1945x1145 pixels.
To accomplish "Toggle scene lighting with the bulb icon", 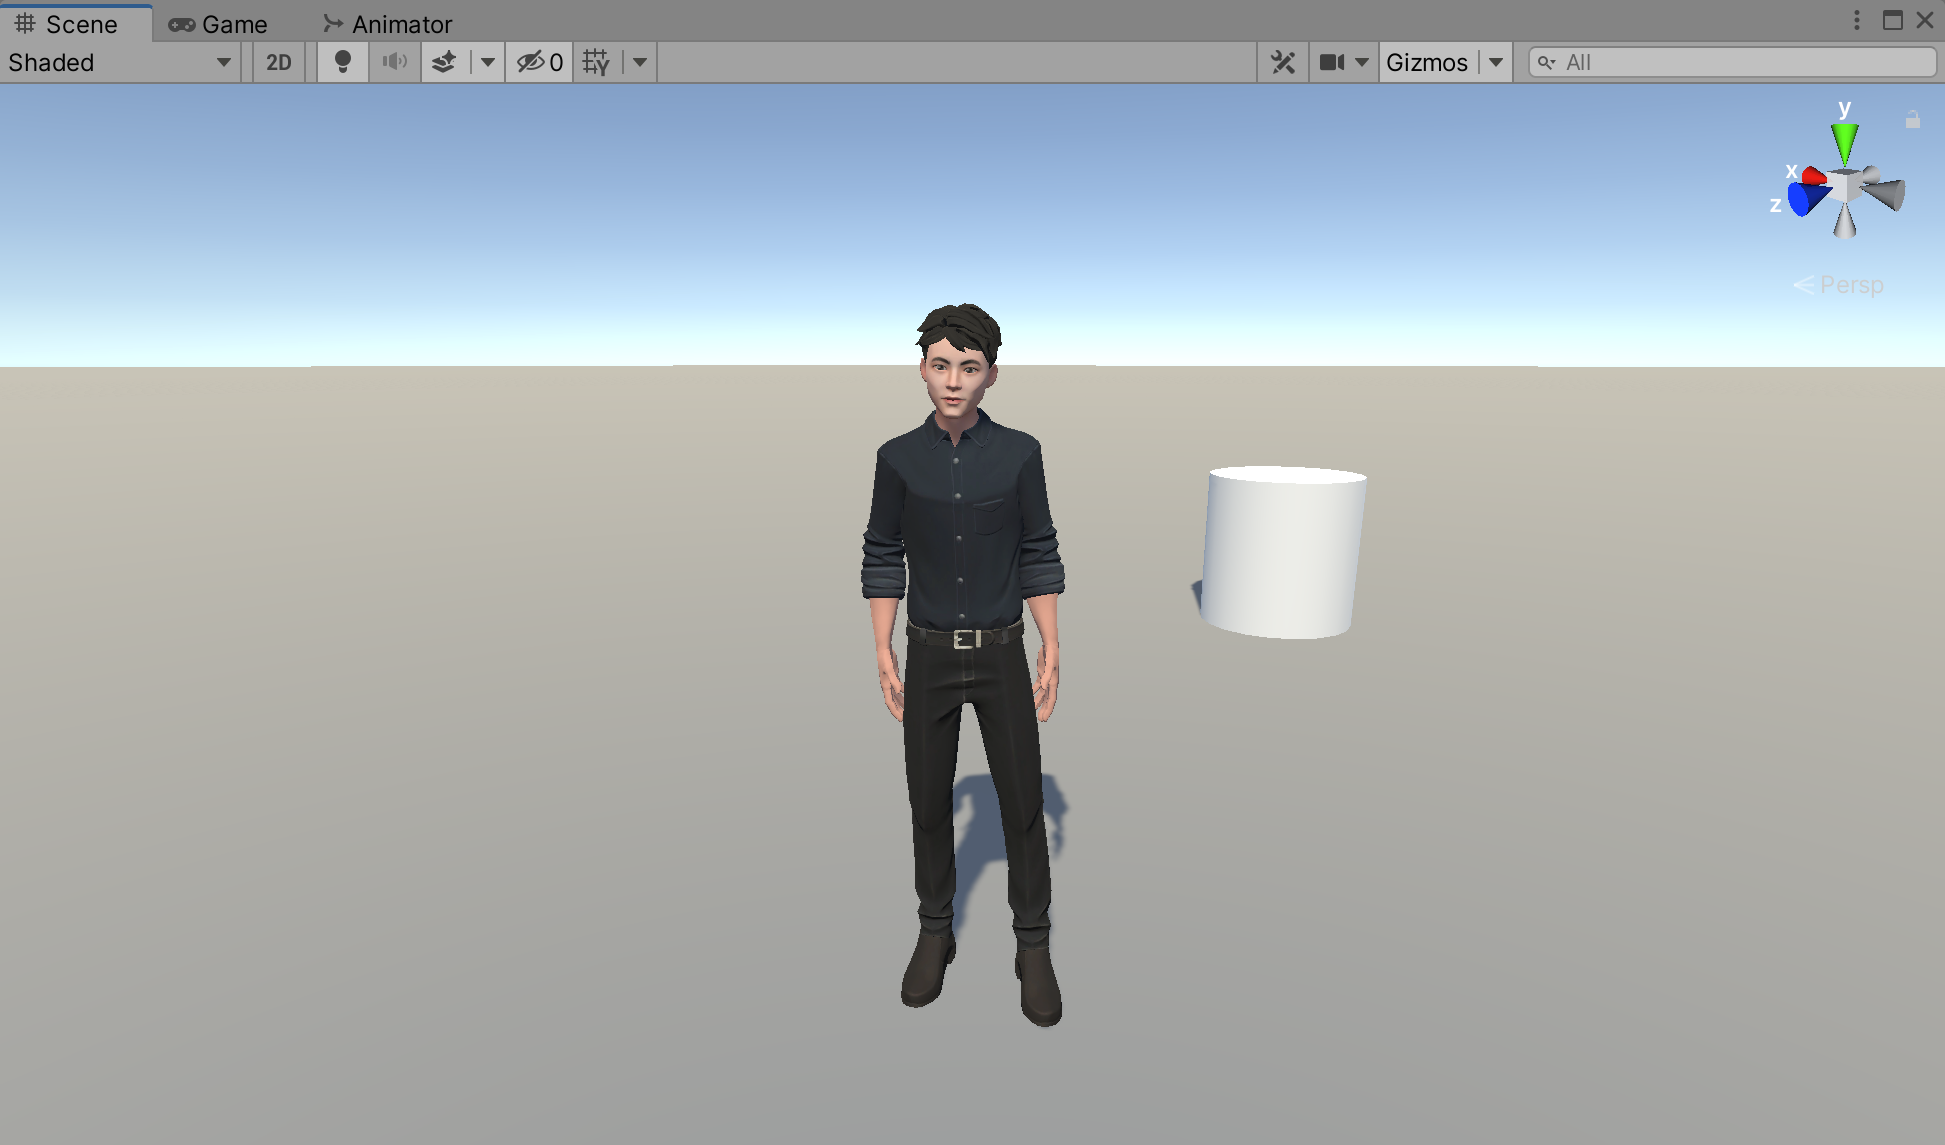I will 343,62.
